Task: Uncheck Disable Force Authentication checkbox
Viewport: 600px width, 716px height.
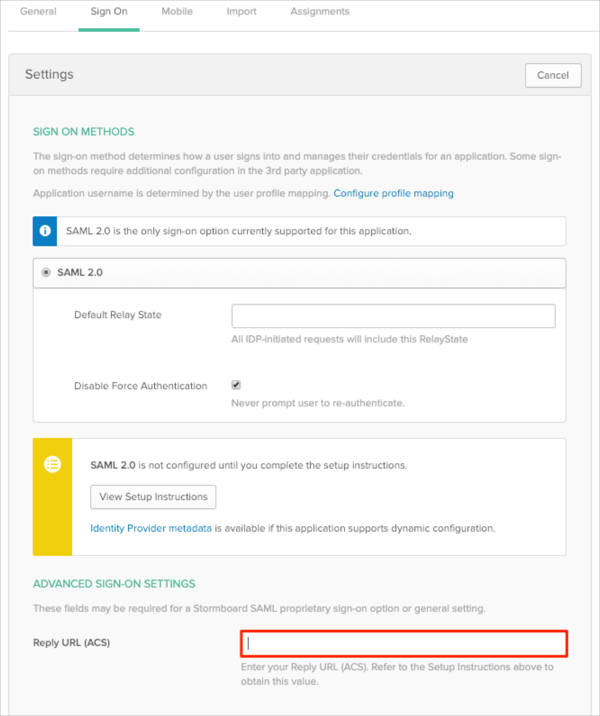Action: (x=236, y=385)
